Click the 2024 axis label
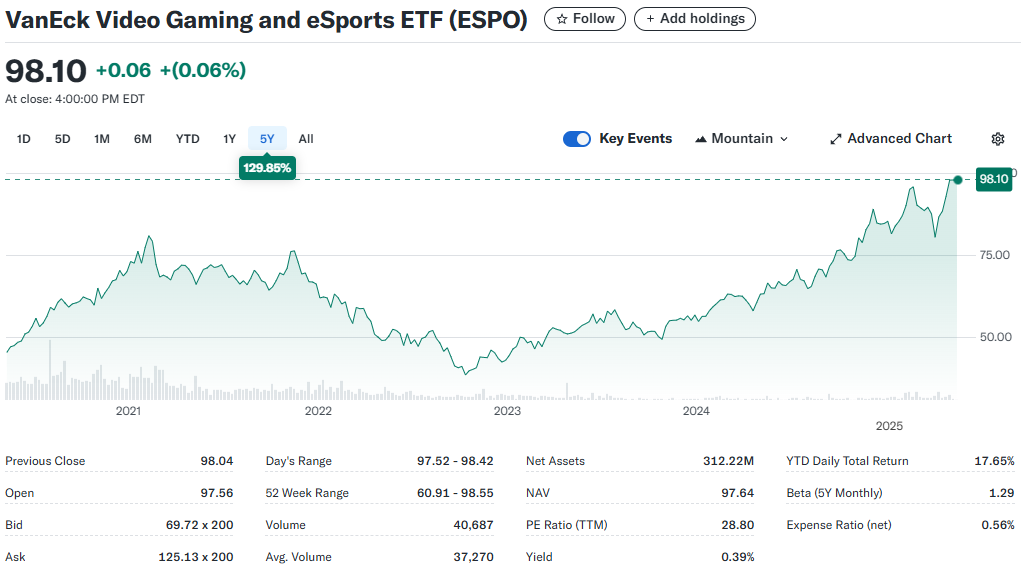Image resolution: width=1036 pixels, height=569 pixels. coord(696,411)
